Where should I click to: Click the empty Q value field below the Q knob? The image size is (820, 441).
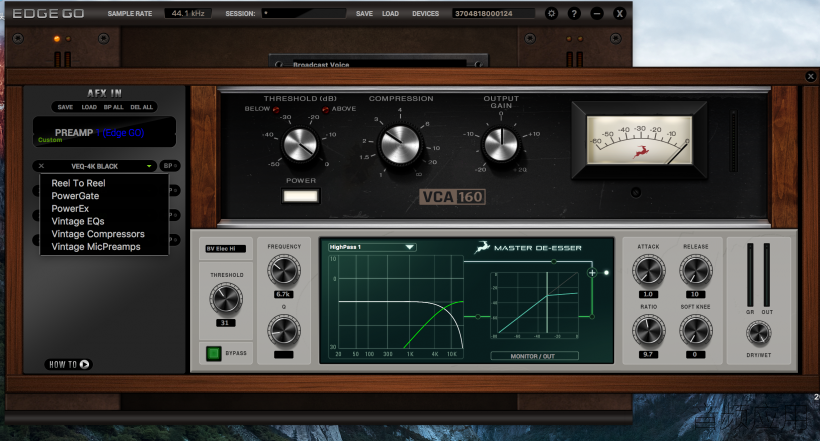click(x=283, y=355)
